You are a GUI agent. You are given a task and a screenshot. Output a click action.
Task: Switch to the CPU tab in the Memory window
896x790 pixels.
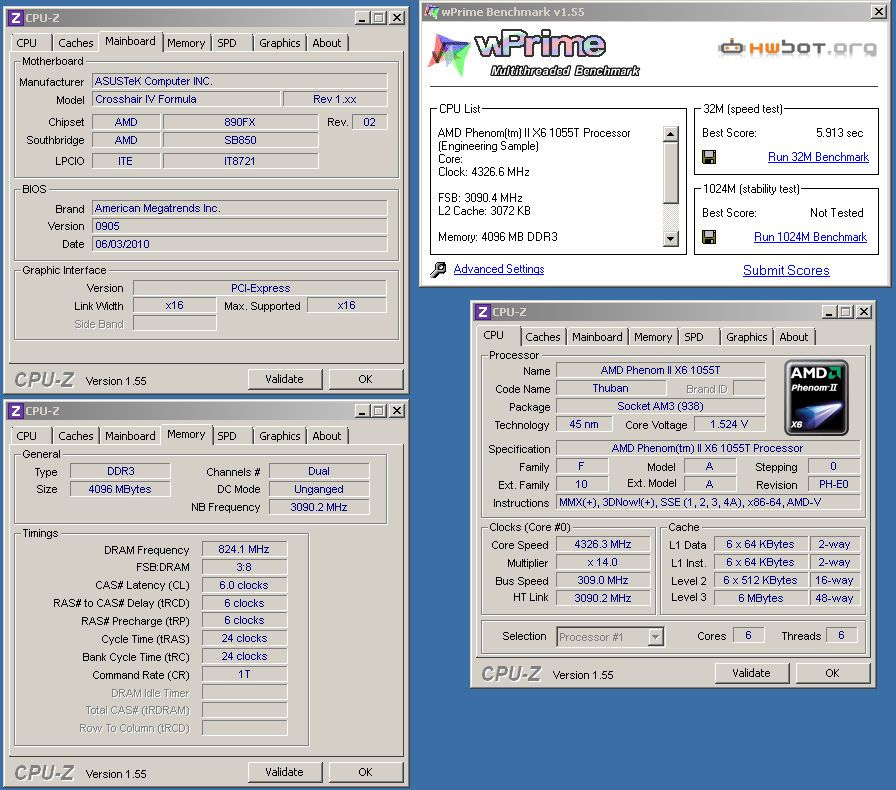pyautogui.click(x=27, y=436)
